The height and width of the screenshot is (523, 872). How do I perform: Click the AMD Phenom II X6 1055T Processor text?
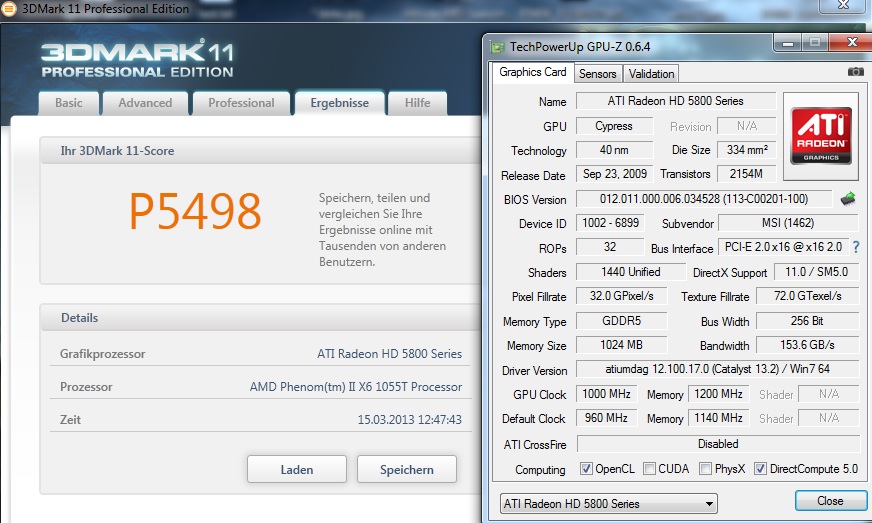coord(356,387)
